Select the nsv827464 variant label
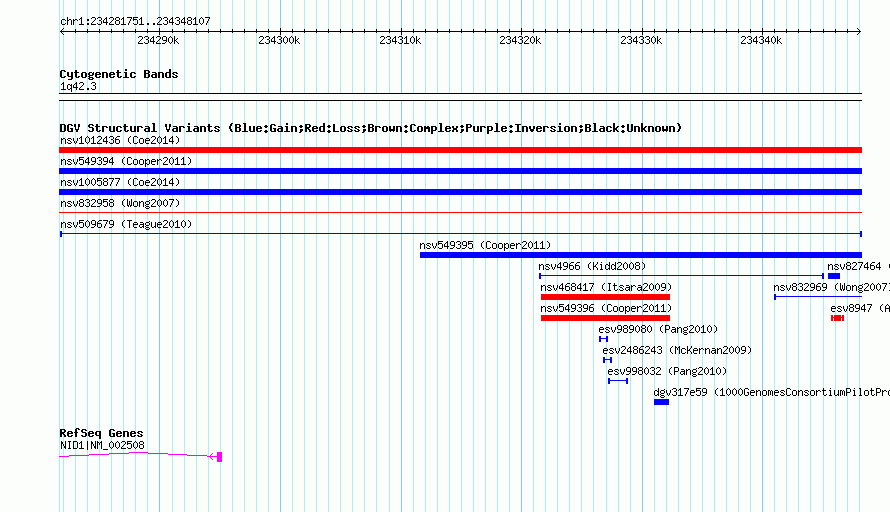This screenshot has height=512, width=890. coord(858,266)
